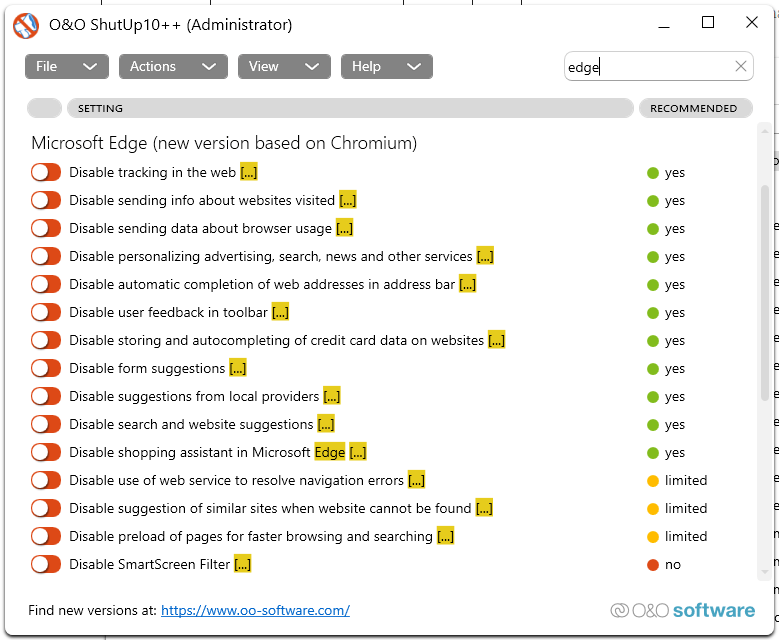Open the Actions dropdown menu
Image resolution: width=779 pixels, height=640 pixels.
tap(172, 67)
